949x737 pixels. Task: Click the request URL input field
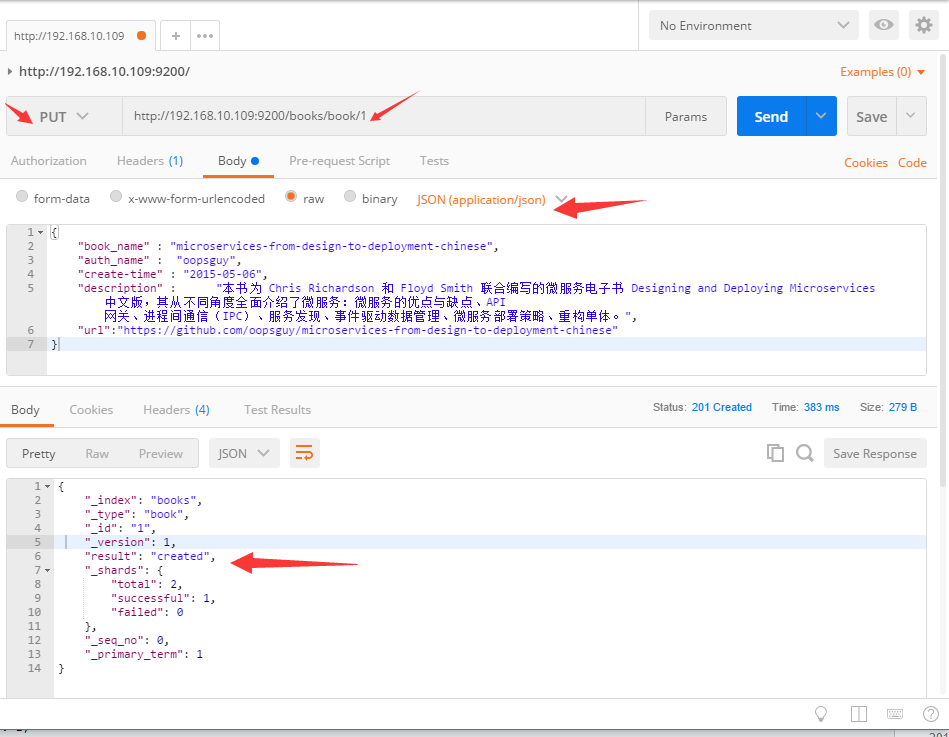384,117
